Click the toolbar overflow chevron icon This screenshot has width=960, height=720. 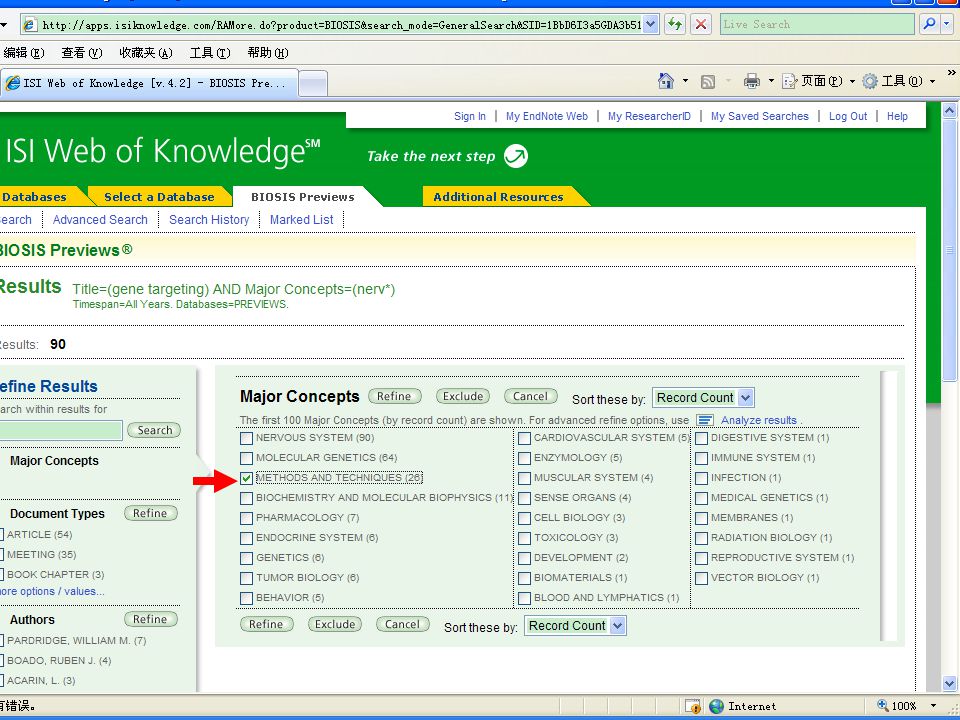pos(951,73)
